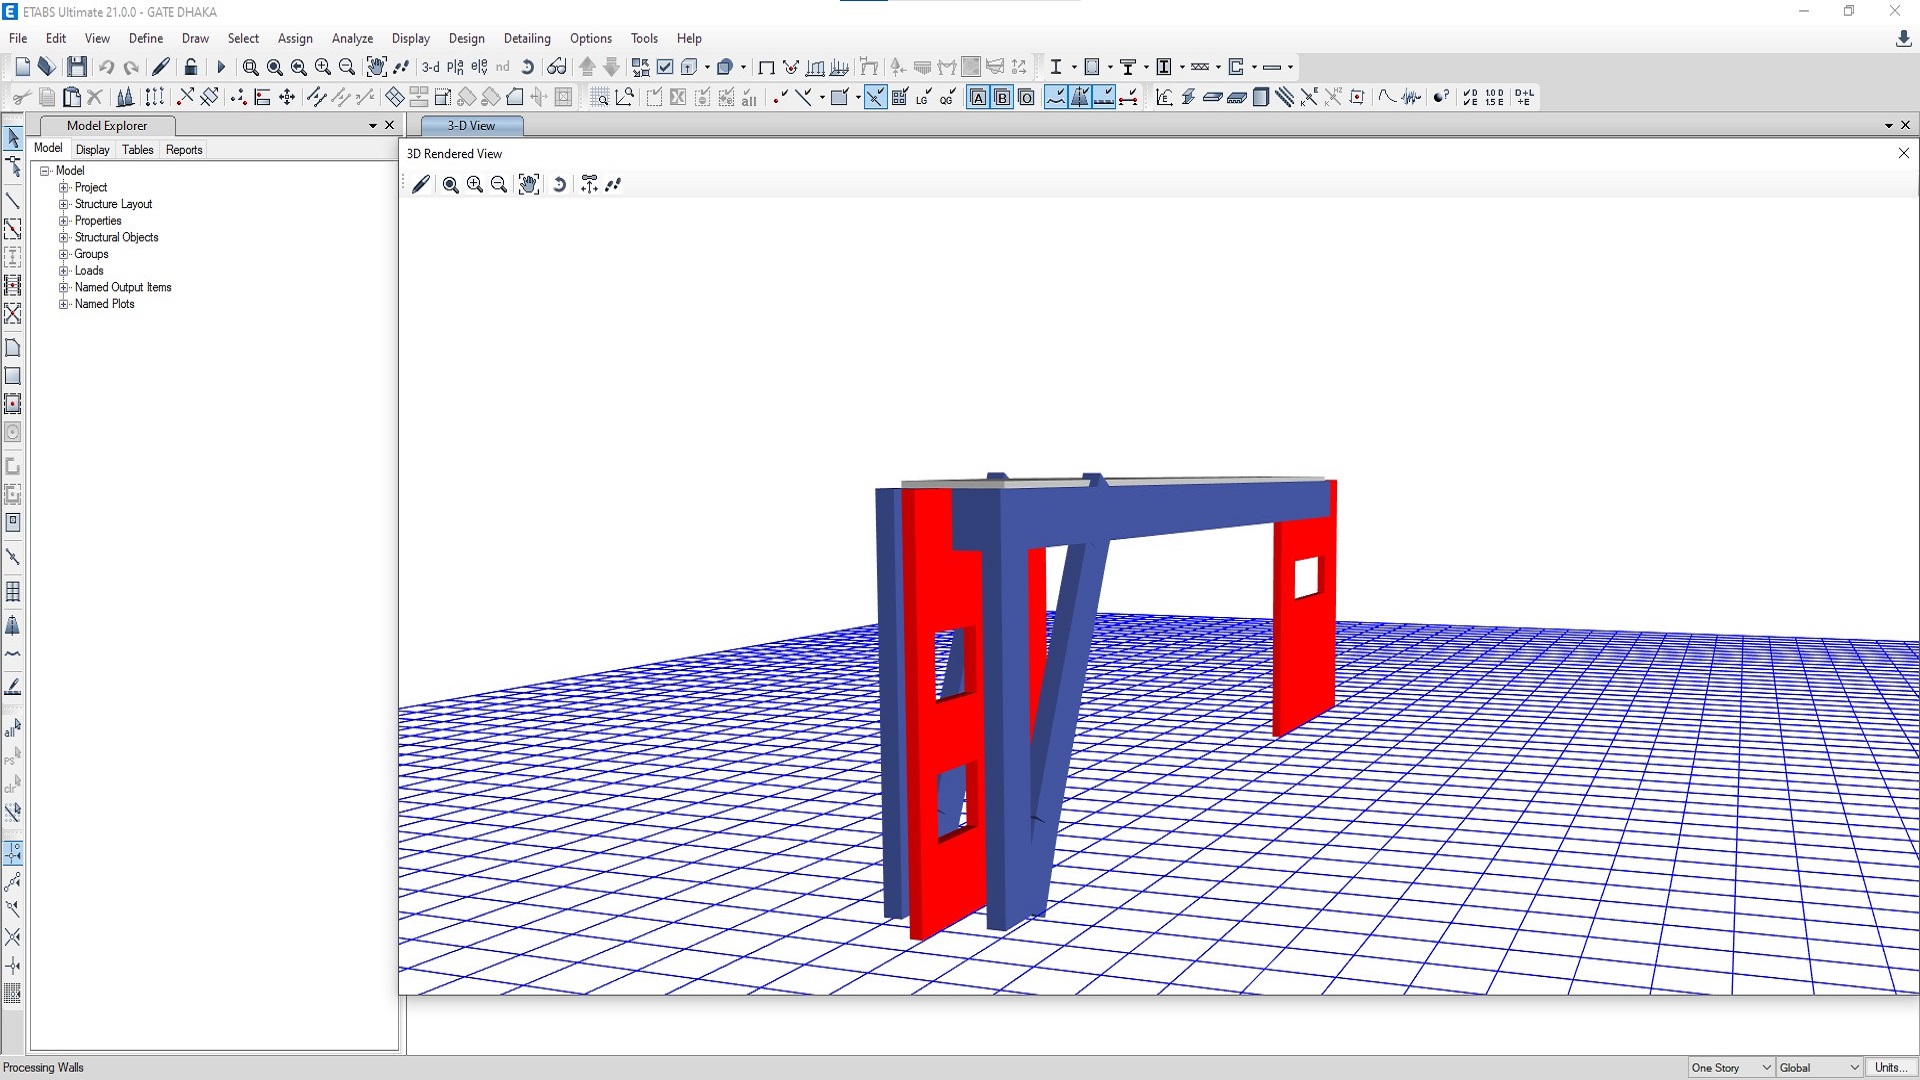Set the 3-d view in the main toolbar

coord(430,67)
